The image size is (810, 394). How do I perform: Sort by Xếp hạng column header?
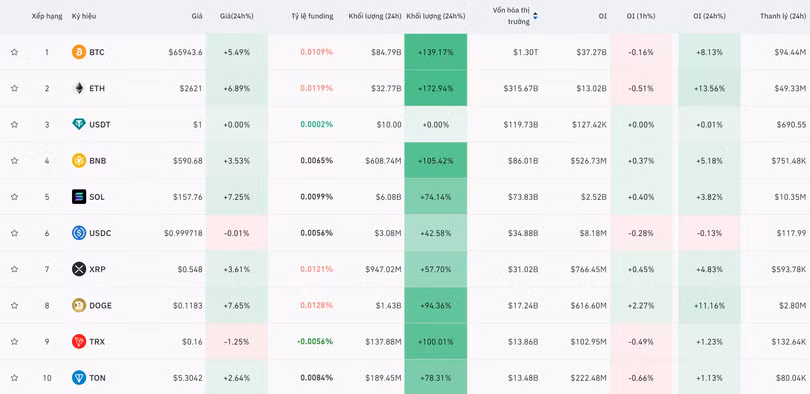click(47, 16)
